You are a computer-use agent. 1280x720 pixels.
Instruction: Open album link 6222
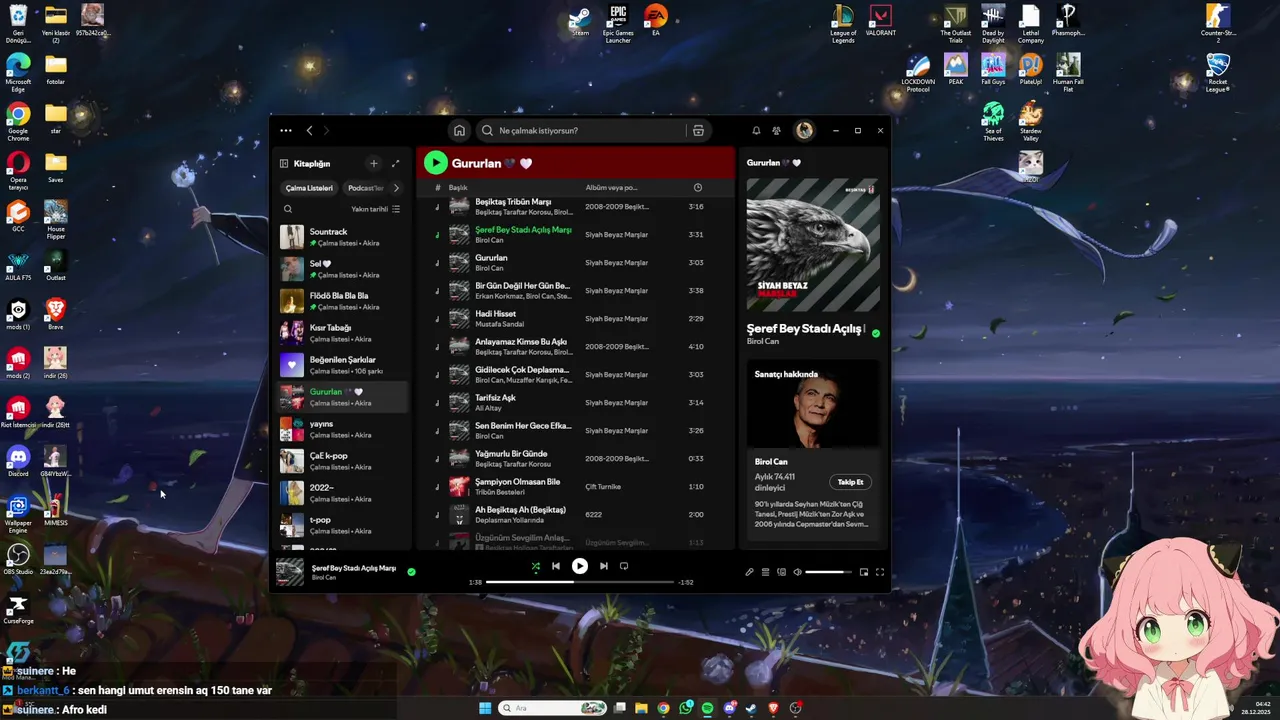click(x=594, y=515)
